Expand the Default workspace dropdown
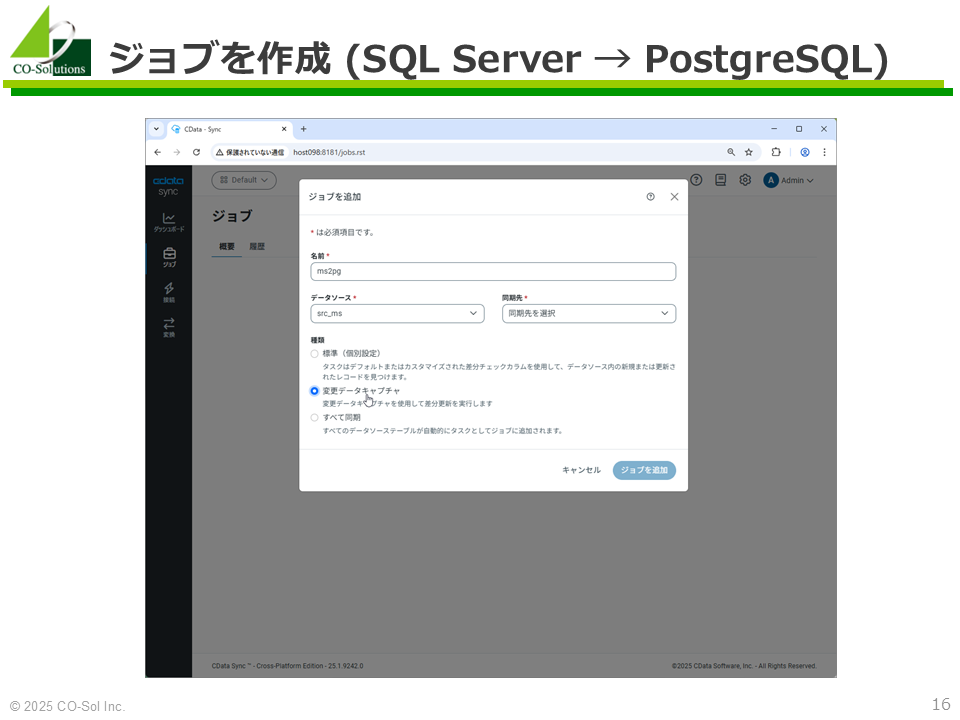The image size is (960, 720). click(244, 180)
